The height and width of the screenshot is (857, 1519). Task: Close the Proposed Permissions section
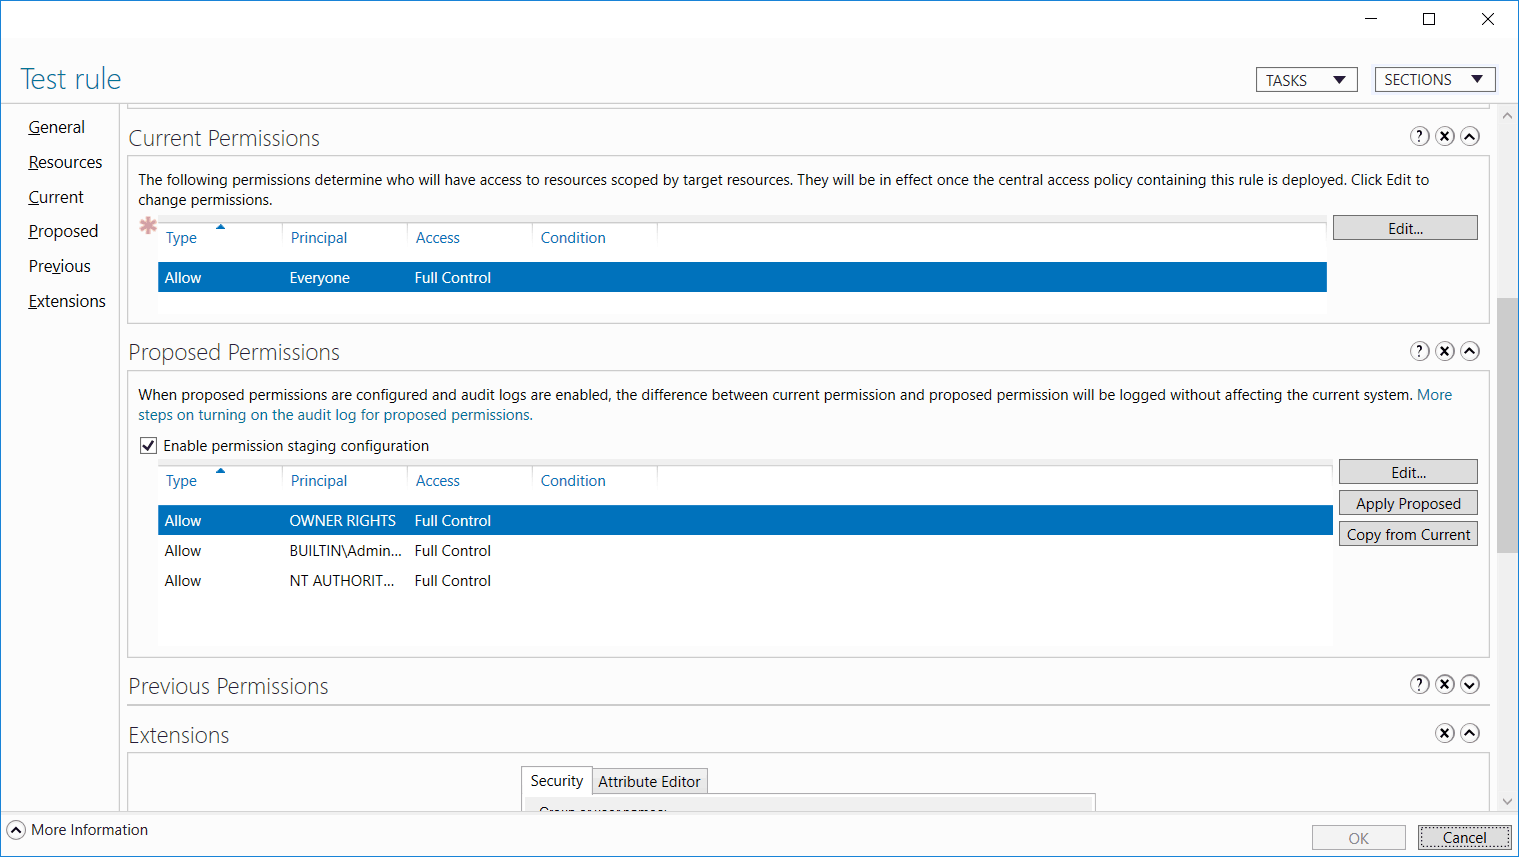[x=1445, y=351]
